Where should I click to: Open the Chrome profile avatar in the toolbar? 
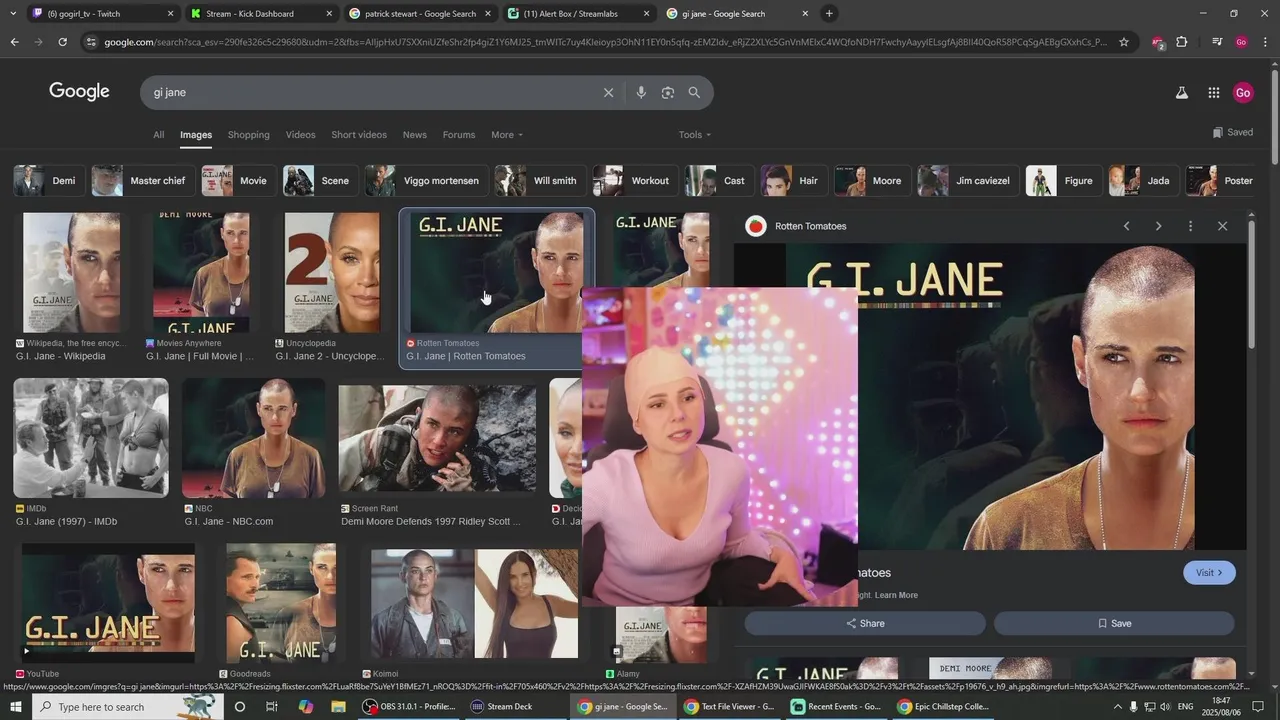click(1241, 42)
